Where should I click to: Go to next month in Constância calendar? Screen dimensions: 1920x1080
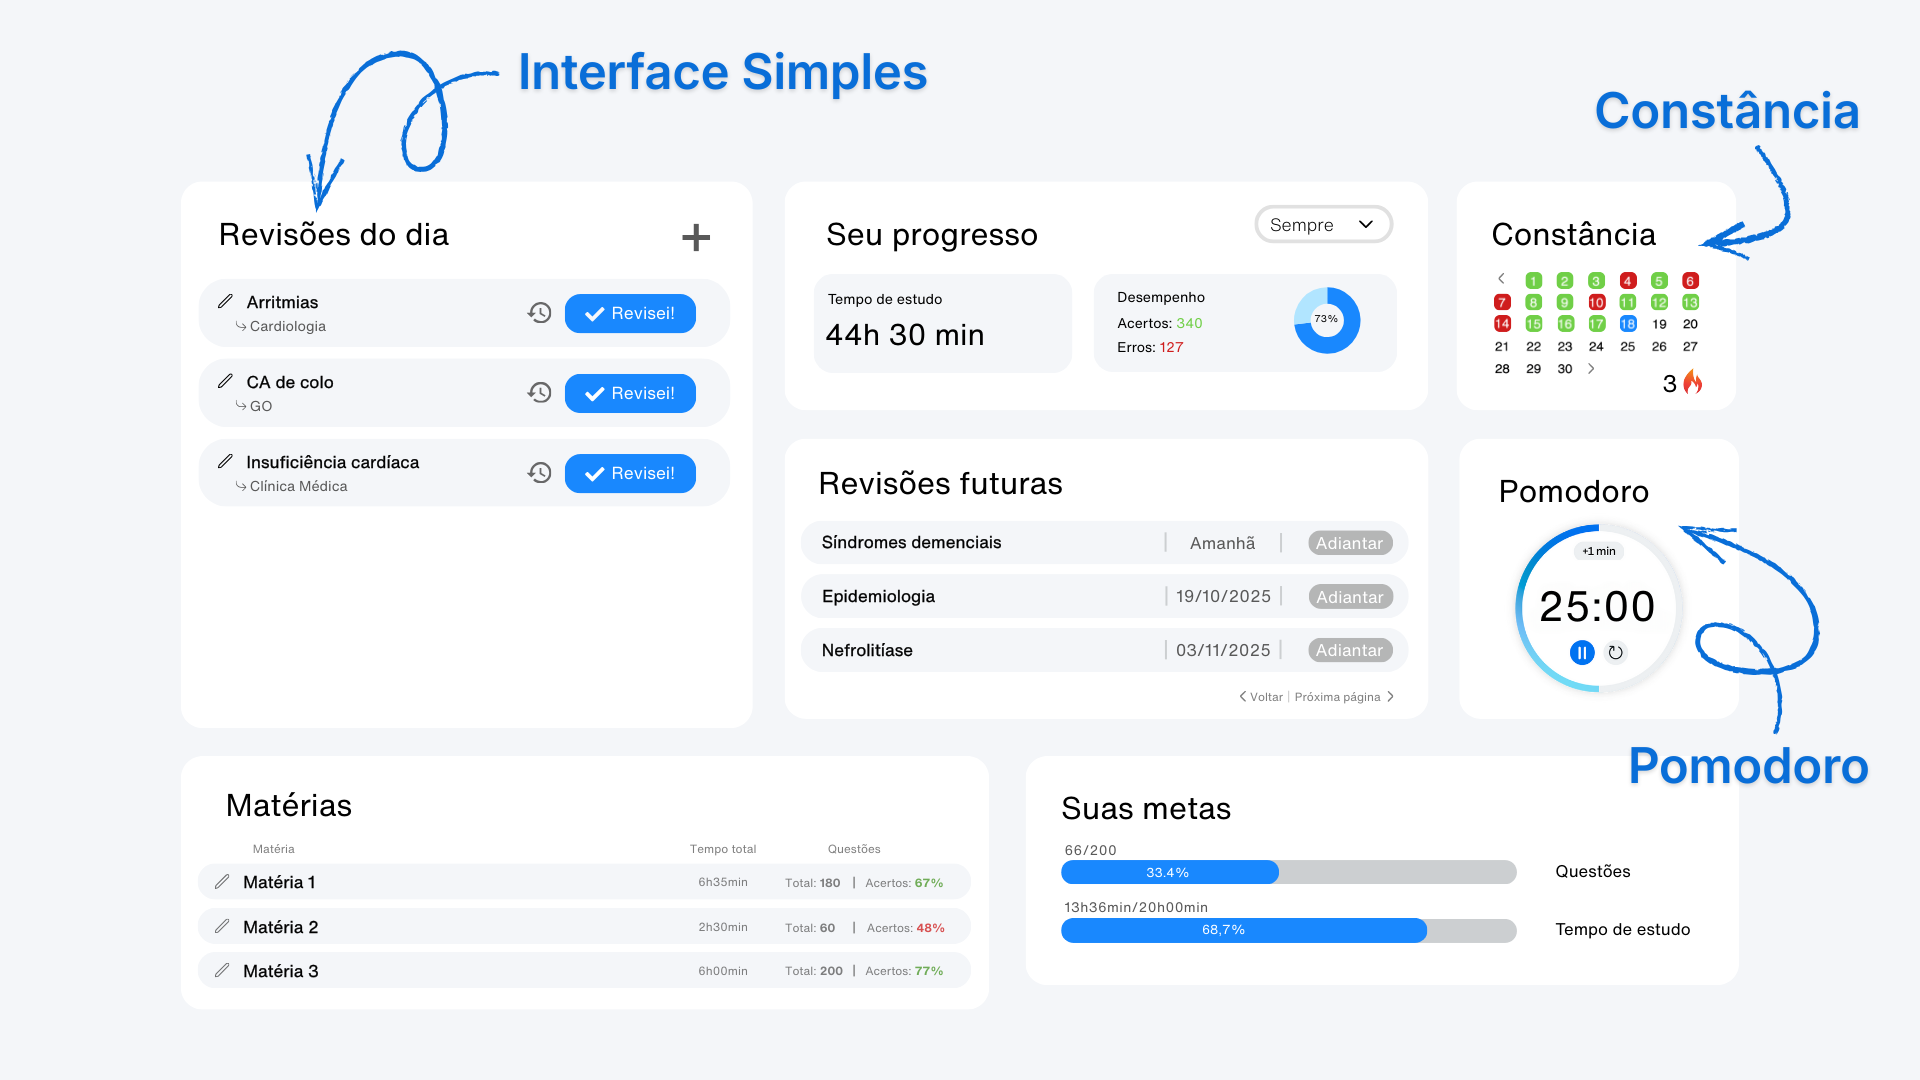click(x=1591, y=369)
